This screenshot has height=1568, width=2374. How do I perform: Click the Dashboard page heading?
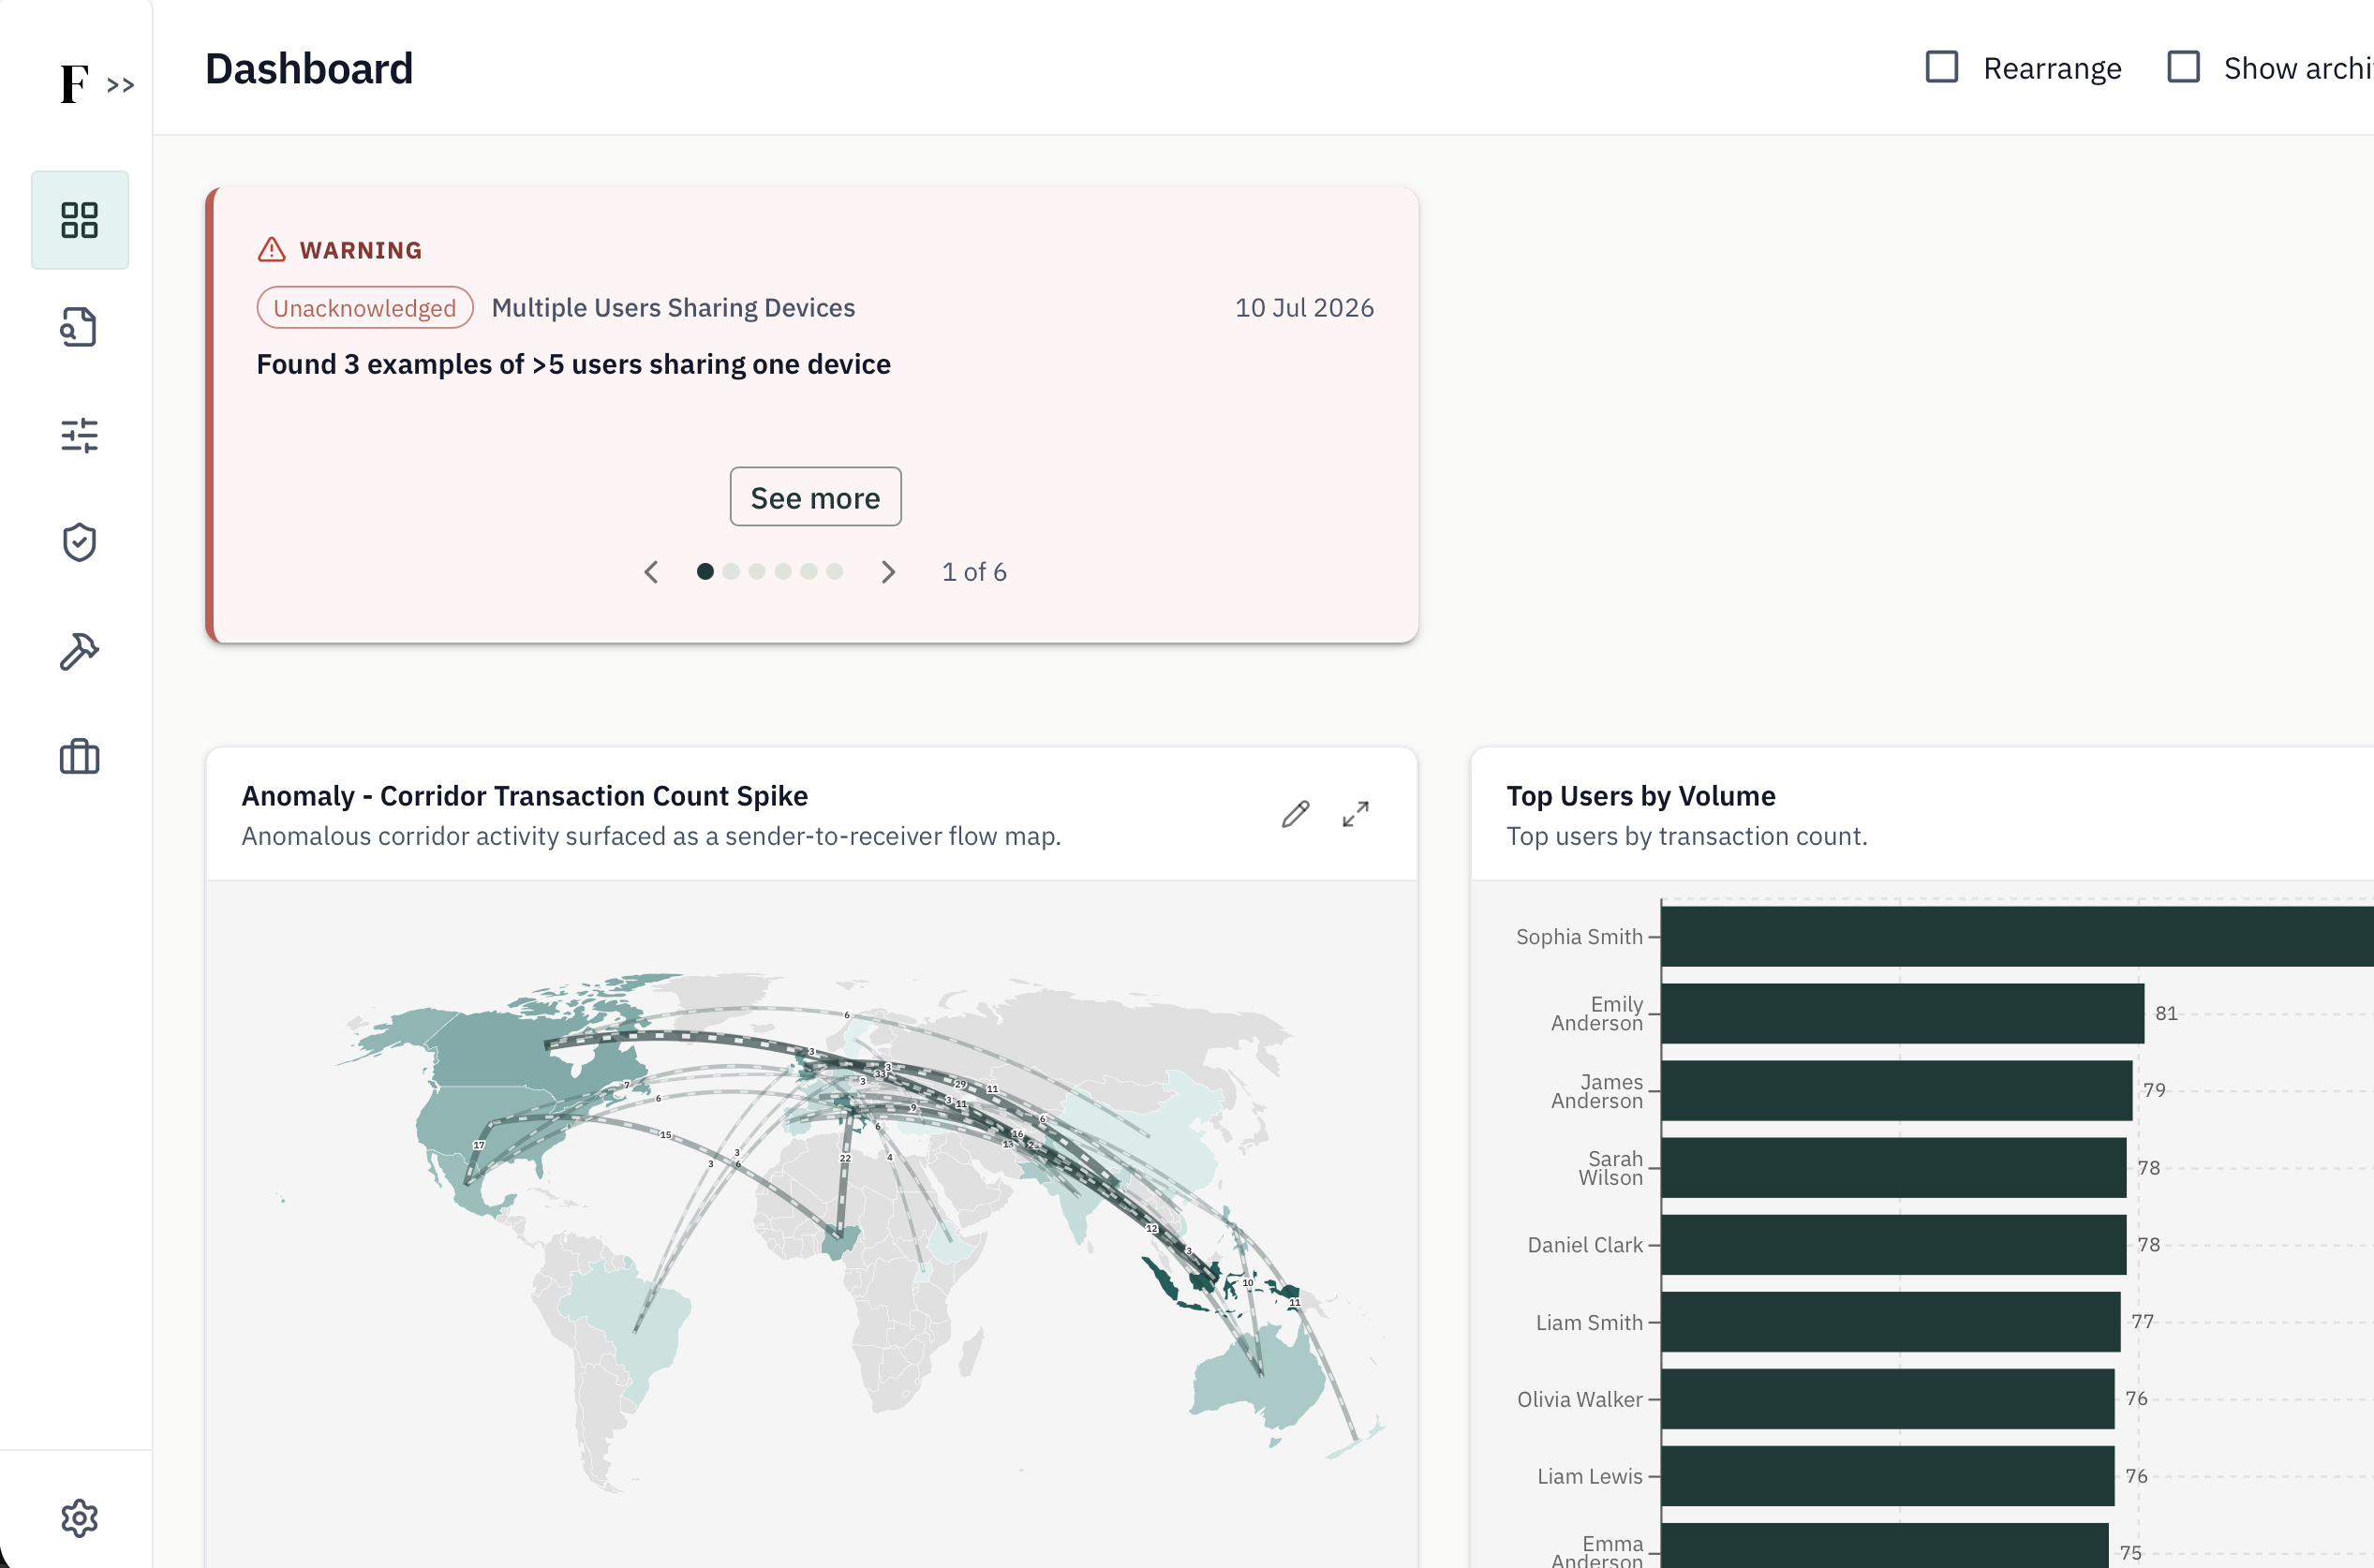pyautogui.click(x=309, y=69)
